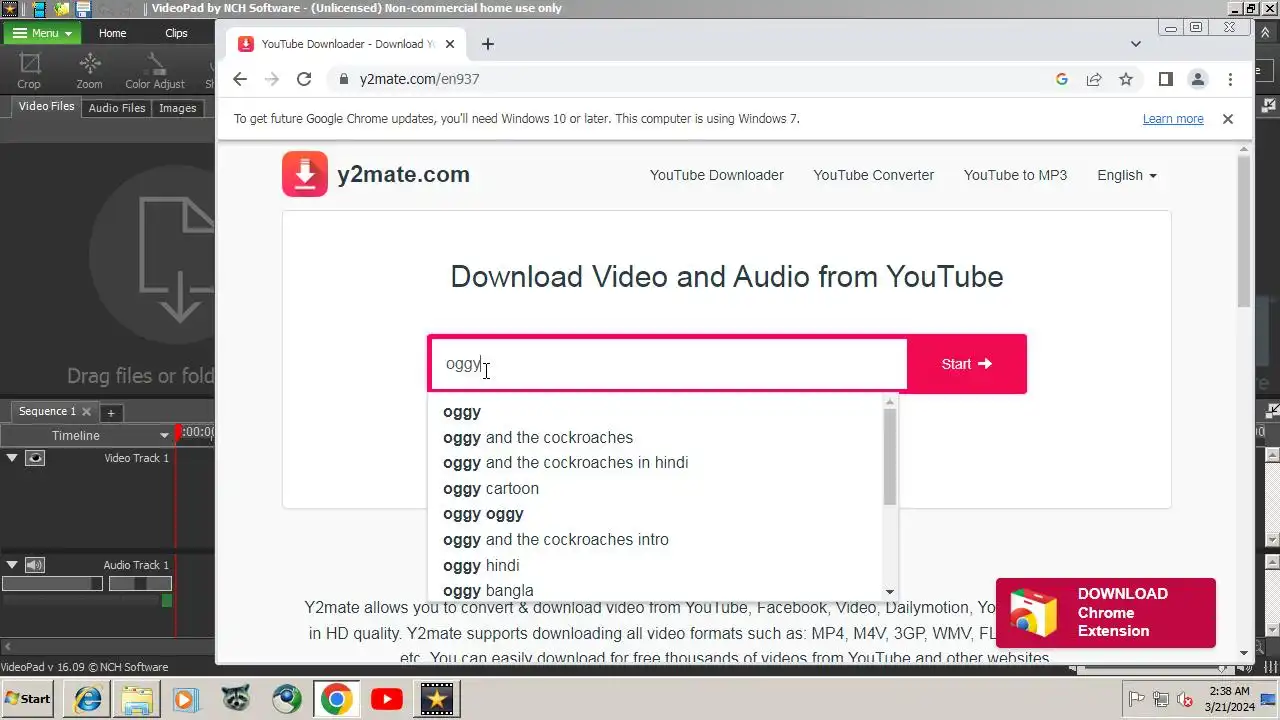Open Color Adjust in VideoPad
Viewport: 1280px width, 720px height.
tap(155, 70)
